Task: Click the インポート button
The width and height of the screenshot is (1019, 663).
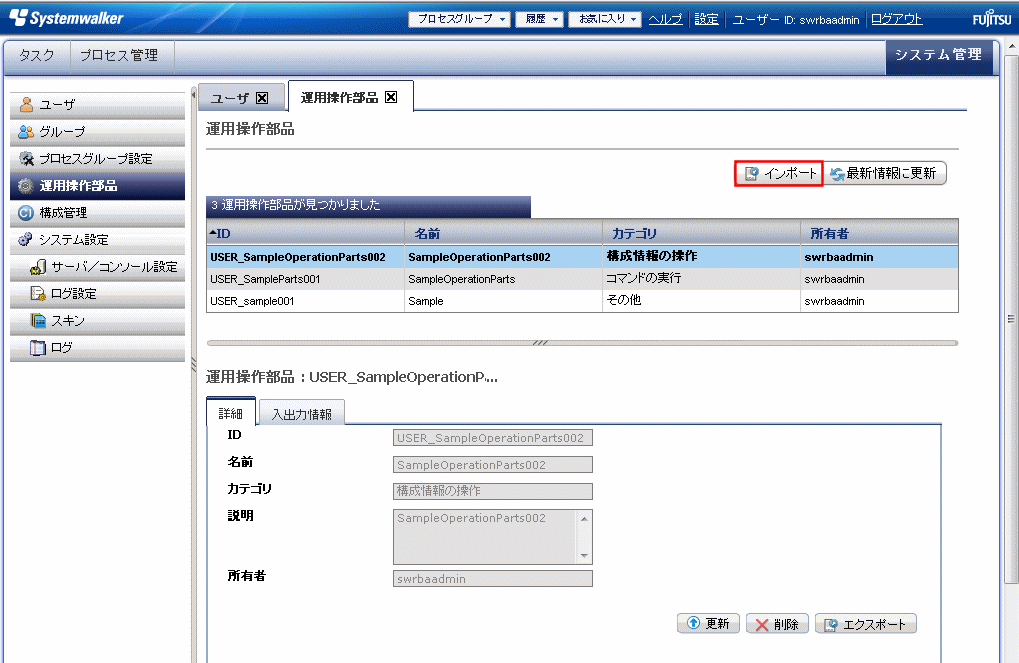Action: [x=779, y=174]
